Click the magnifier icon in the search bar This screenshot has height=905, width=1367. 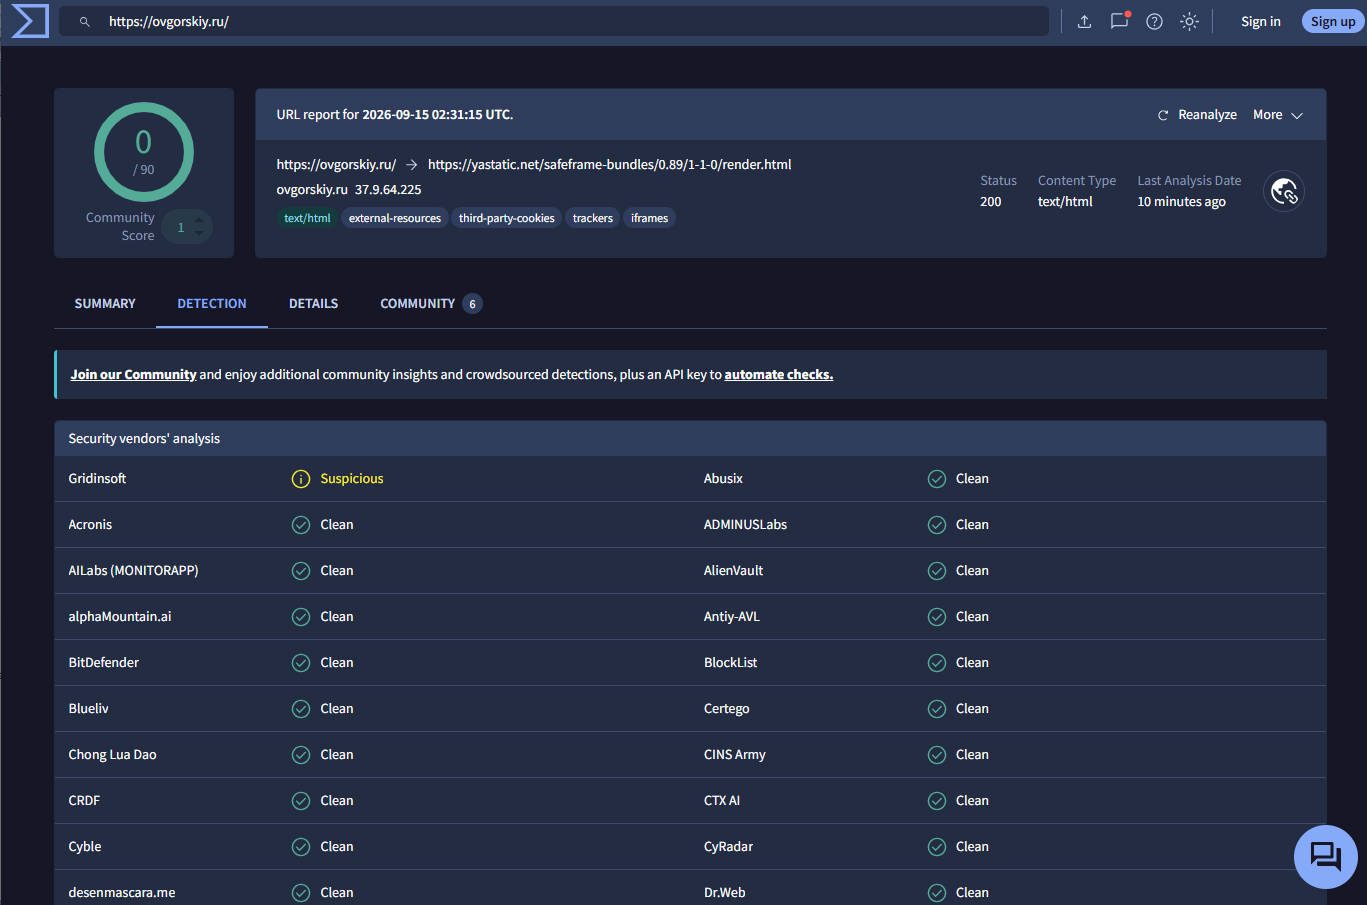[85, 21]
